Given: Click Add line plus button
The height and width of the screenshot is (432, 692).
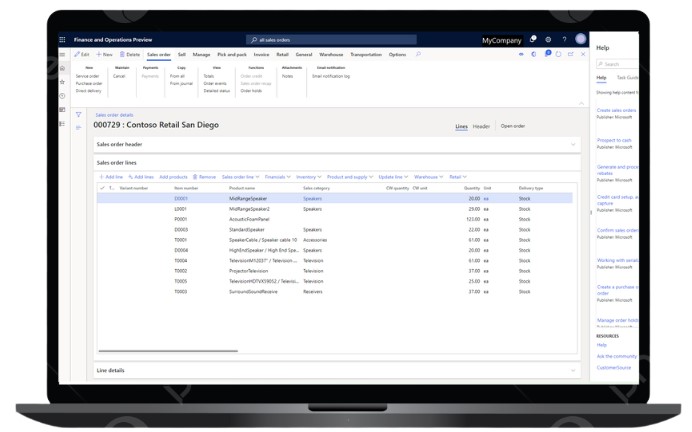Looking at the screenshot, I should [111, 177].
